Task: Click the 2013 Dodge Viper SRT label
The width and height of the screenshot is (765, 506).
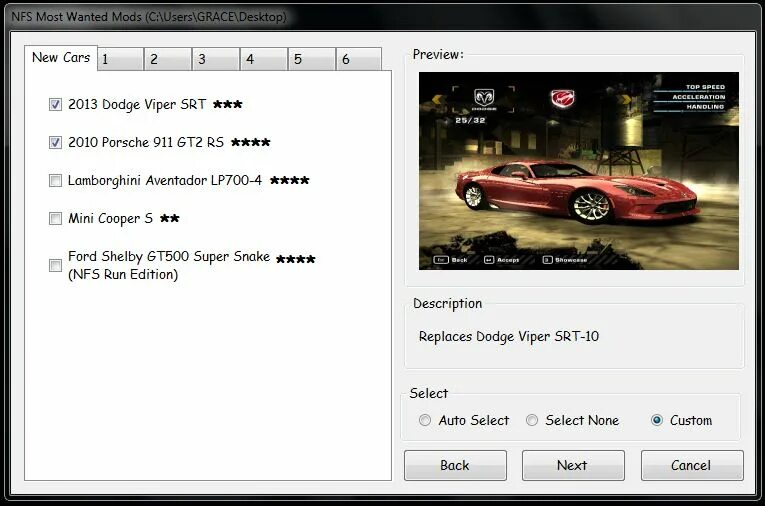Action: (x=137, y=104)
